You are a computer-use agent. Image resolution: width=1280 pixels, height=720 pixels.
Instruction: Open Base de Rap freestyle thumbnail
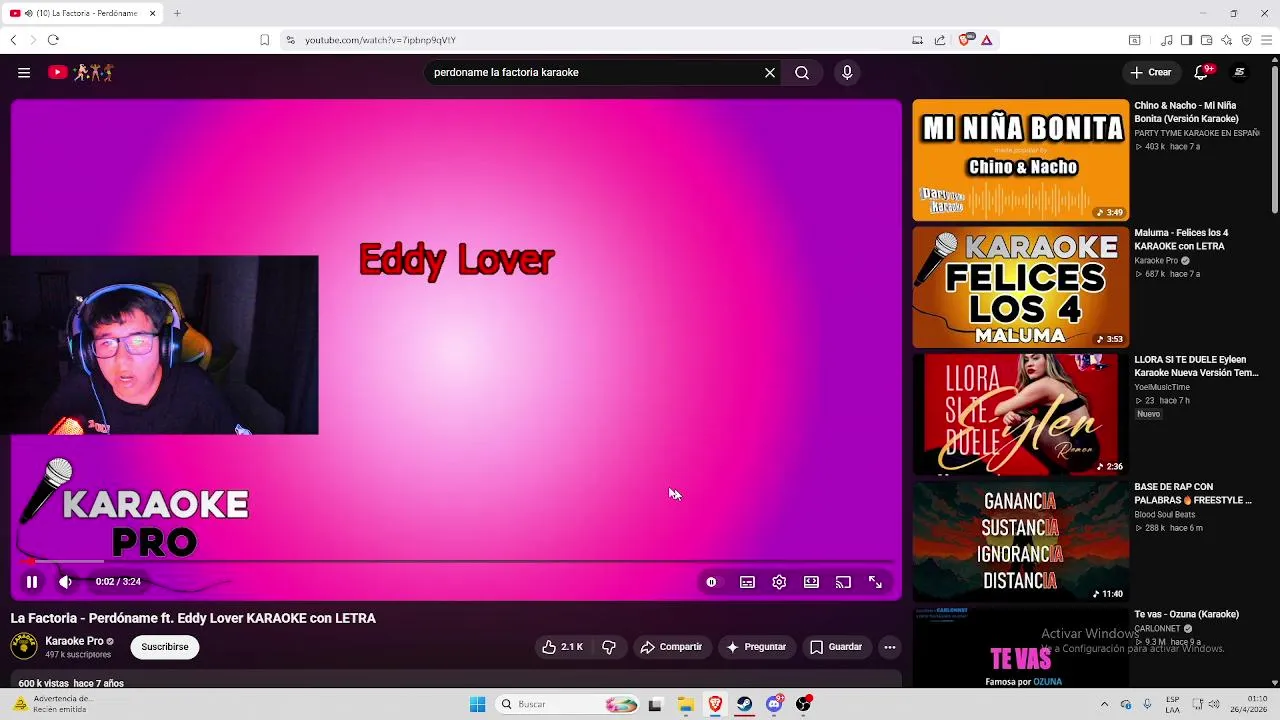1020,541
